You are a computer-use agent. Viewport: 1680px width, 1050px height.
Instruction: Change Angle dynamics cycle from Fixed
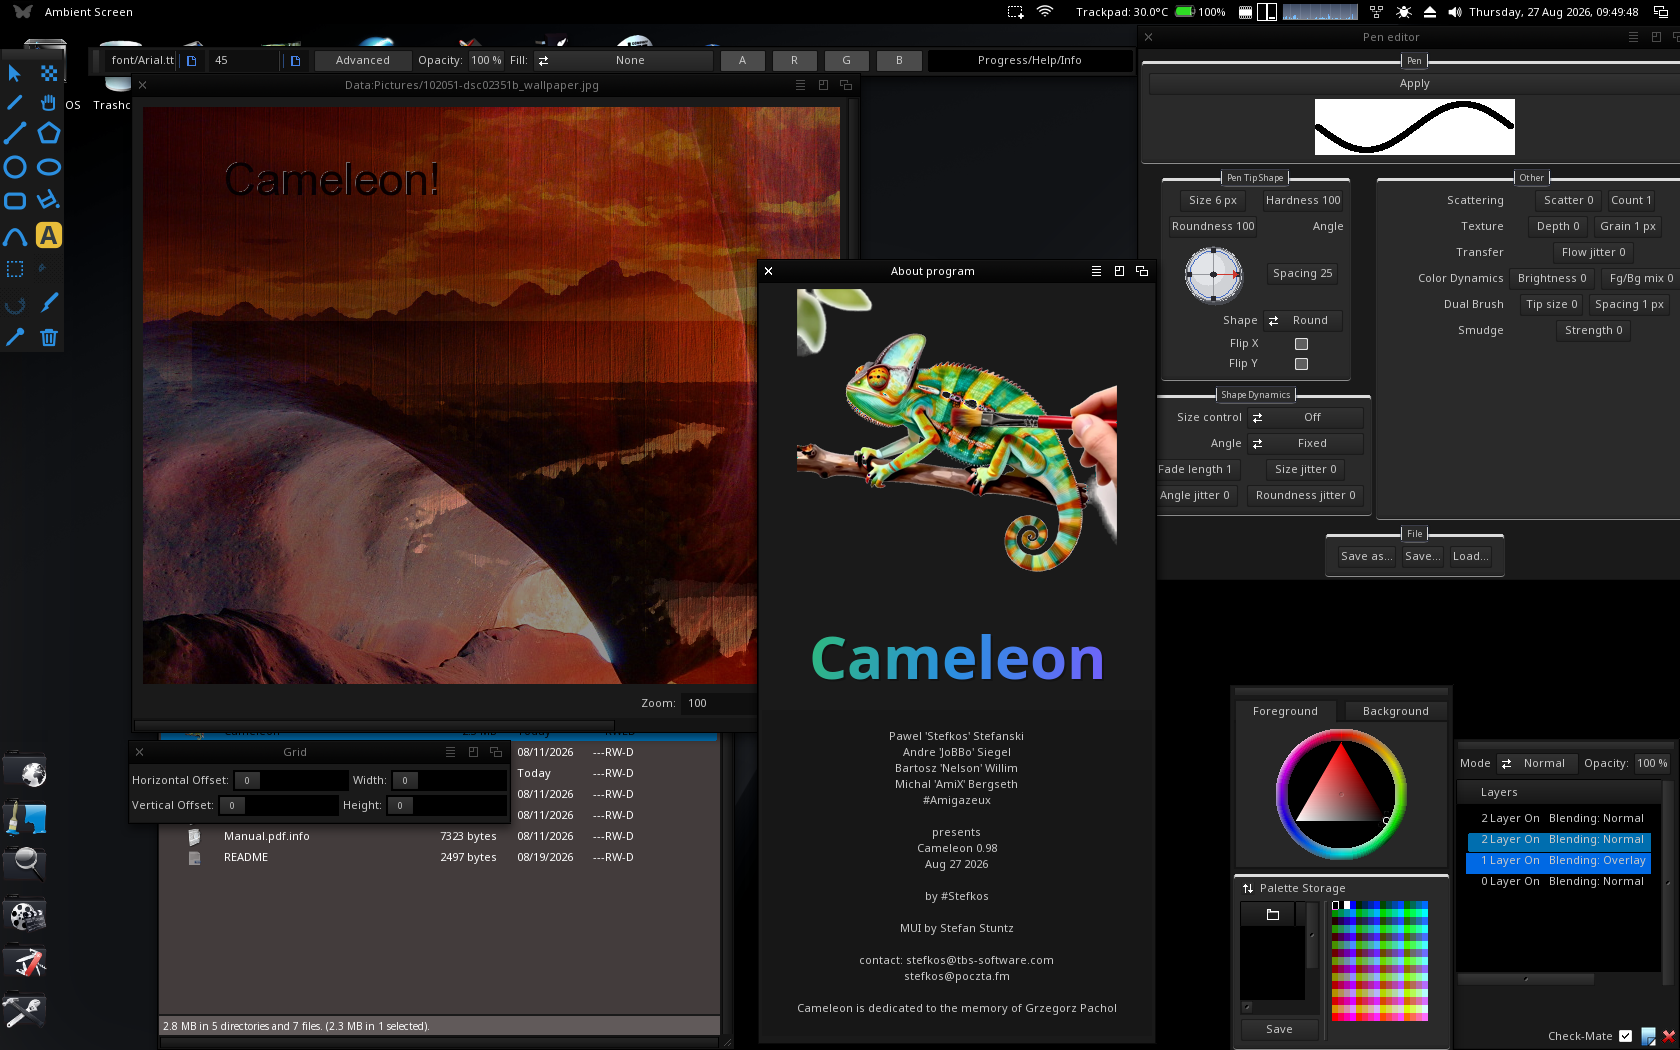1305,444
